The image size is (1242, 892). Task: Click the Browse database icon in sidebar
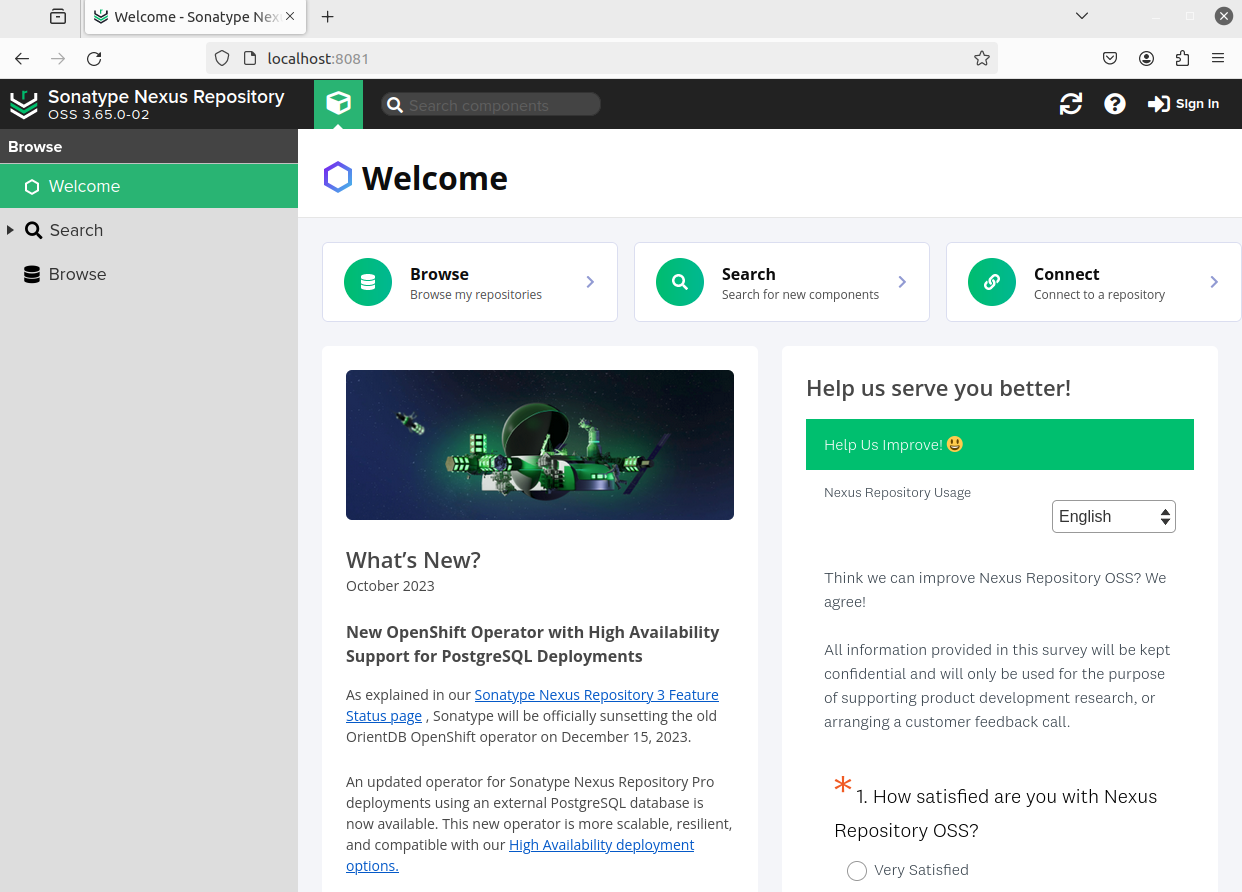[x=32, y=274]
